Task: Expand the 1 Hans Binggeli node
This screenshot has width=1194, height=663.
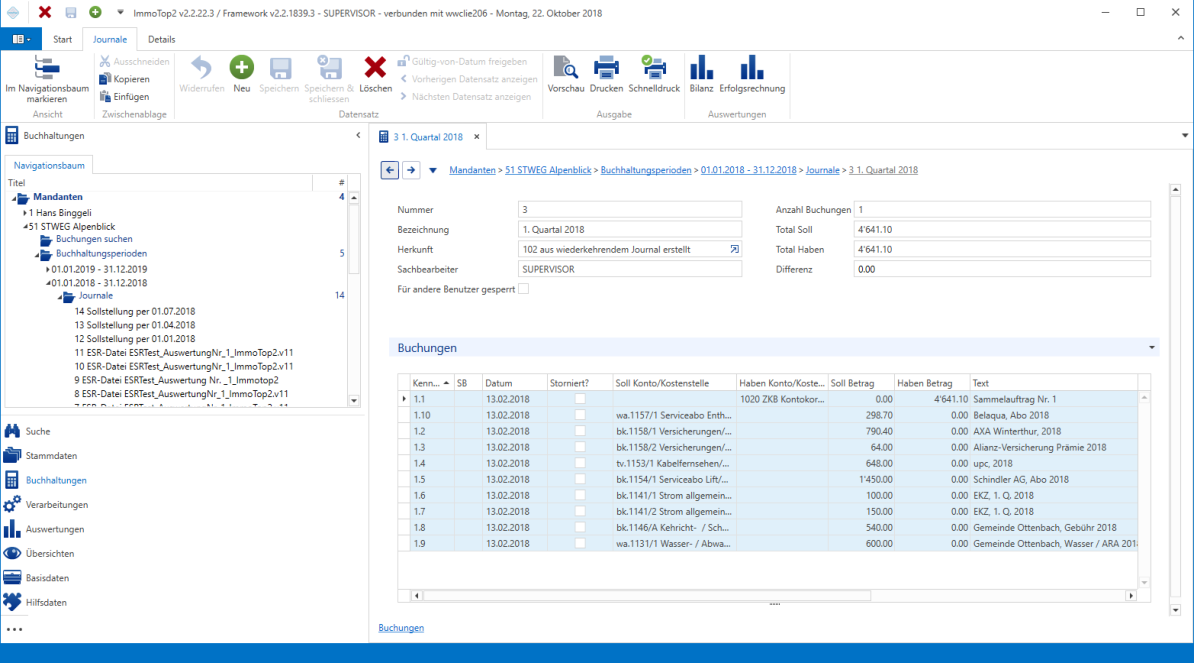Action: click(25, 213)
